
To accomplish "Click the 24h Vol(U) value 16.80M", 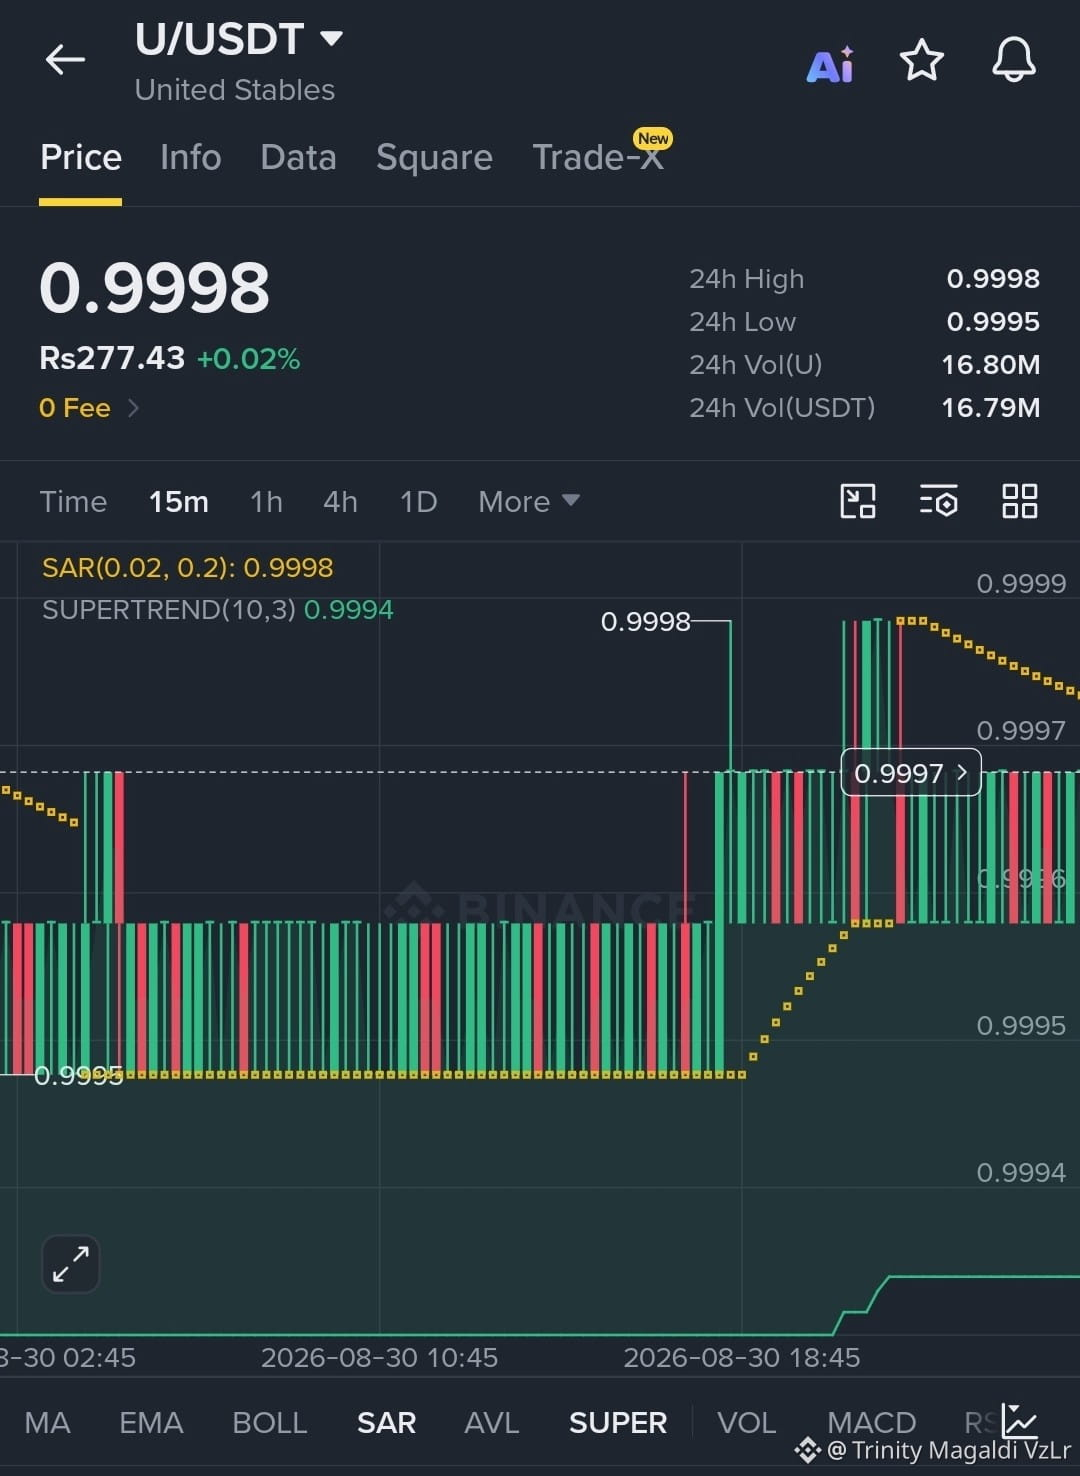I will (991, 364).
